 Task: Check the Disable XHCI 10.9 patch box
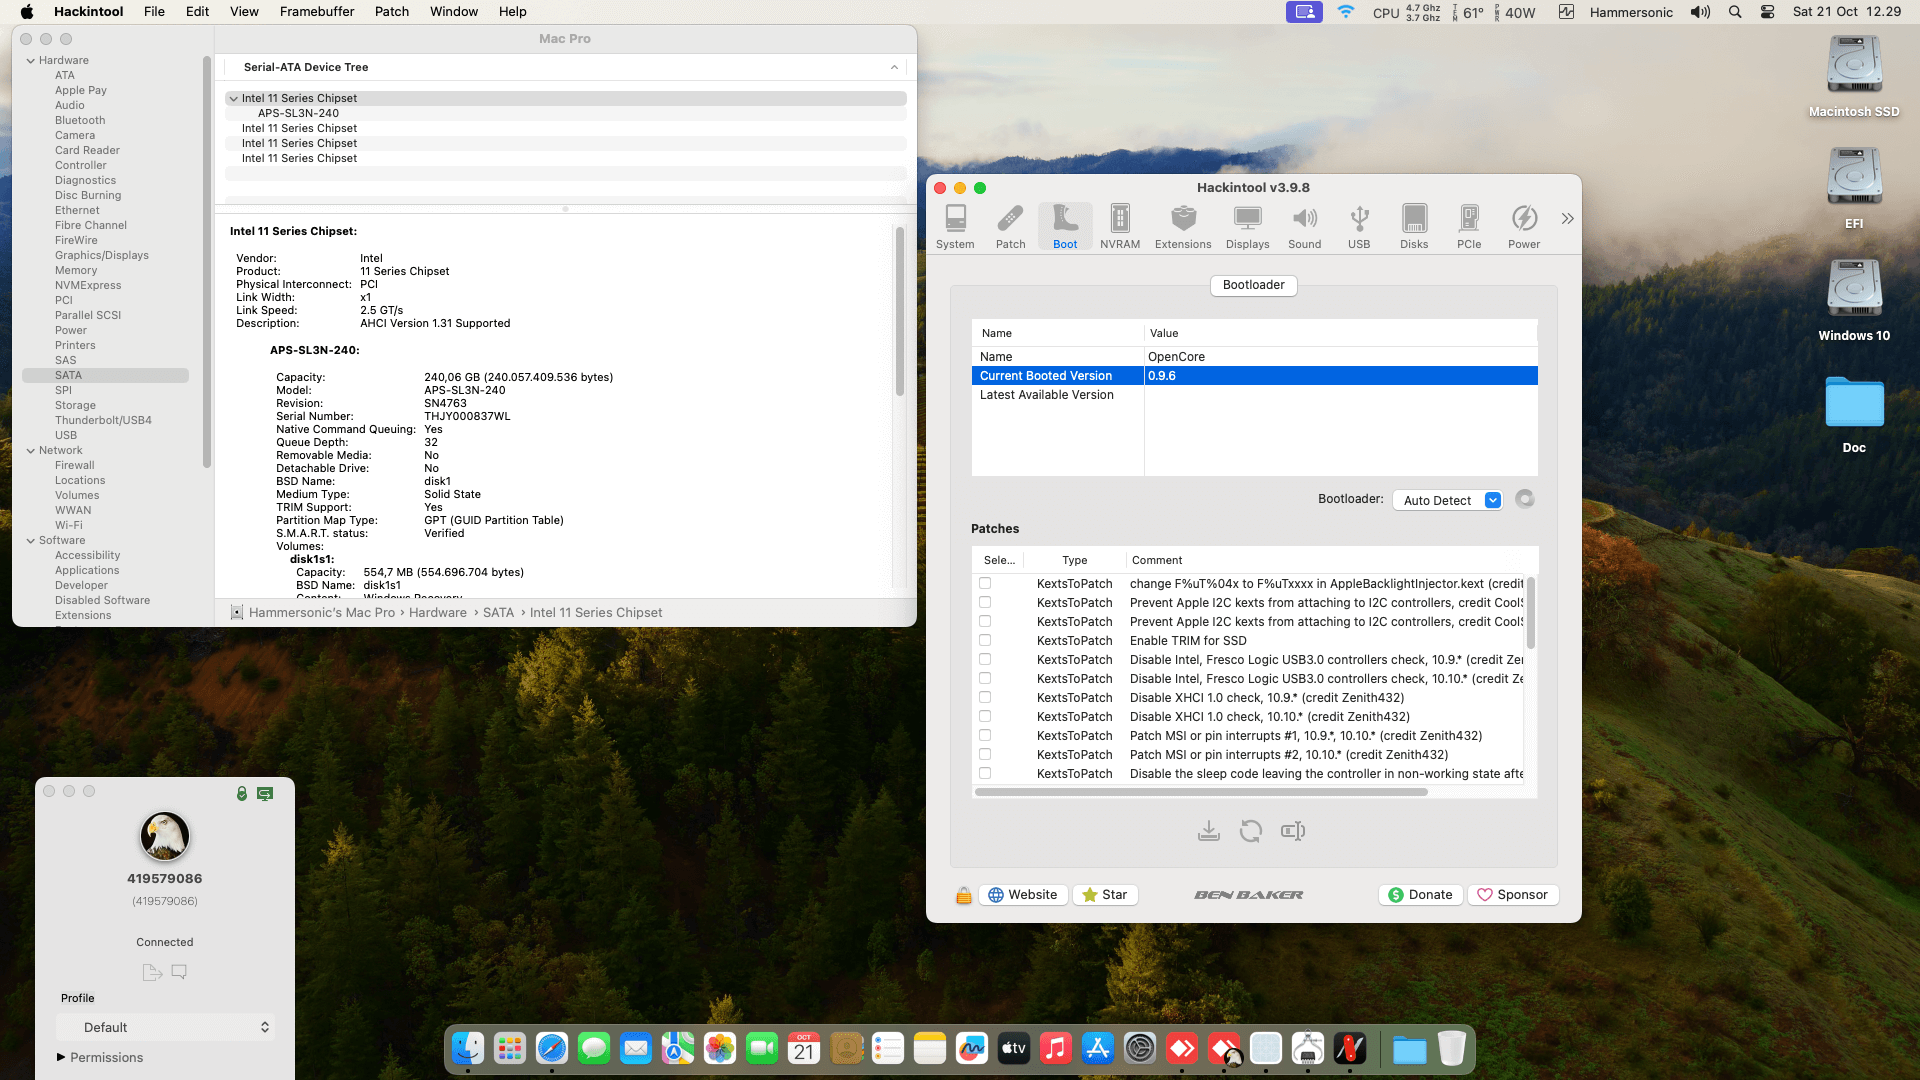(x=985, y=698)
